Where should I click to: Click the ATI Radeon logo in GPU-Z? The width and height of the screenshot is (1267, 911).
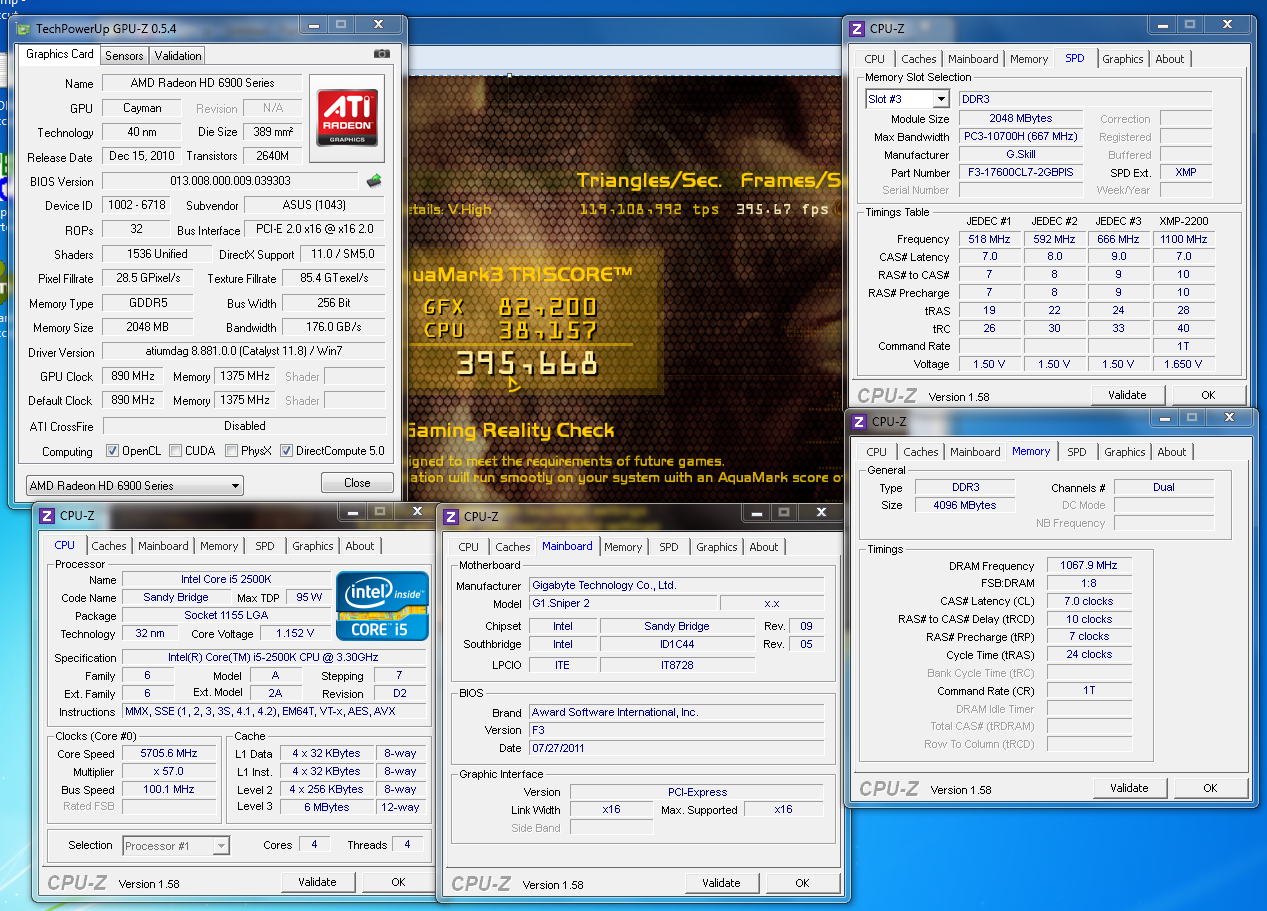point(347,118)
